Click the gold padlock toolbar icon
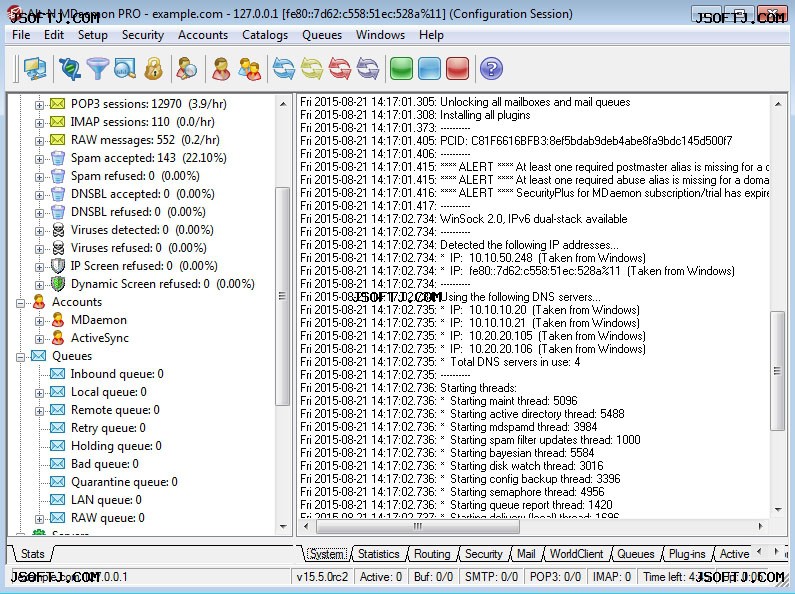The height and width of the screenshot is (594, 795). click(x=153, y=69)
